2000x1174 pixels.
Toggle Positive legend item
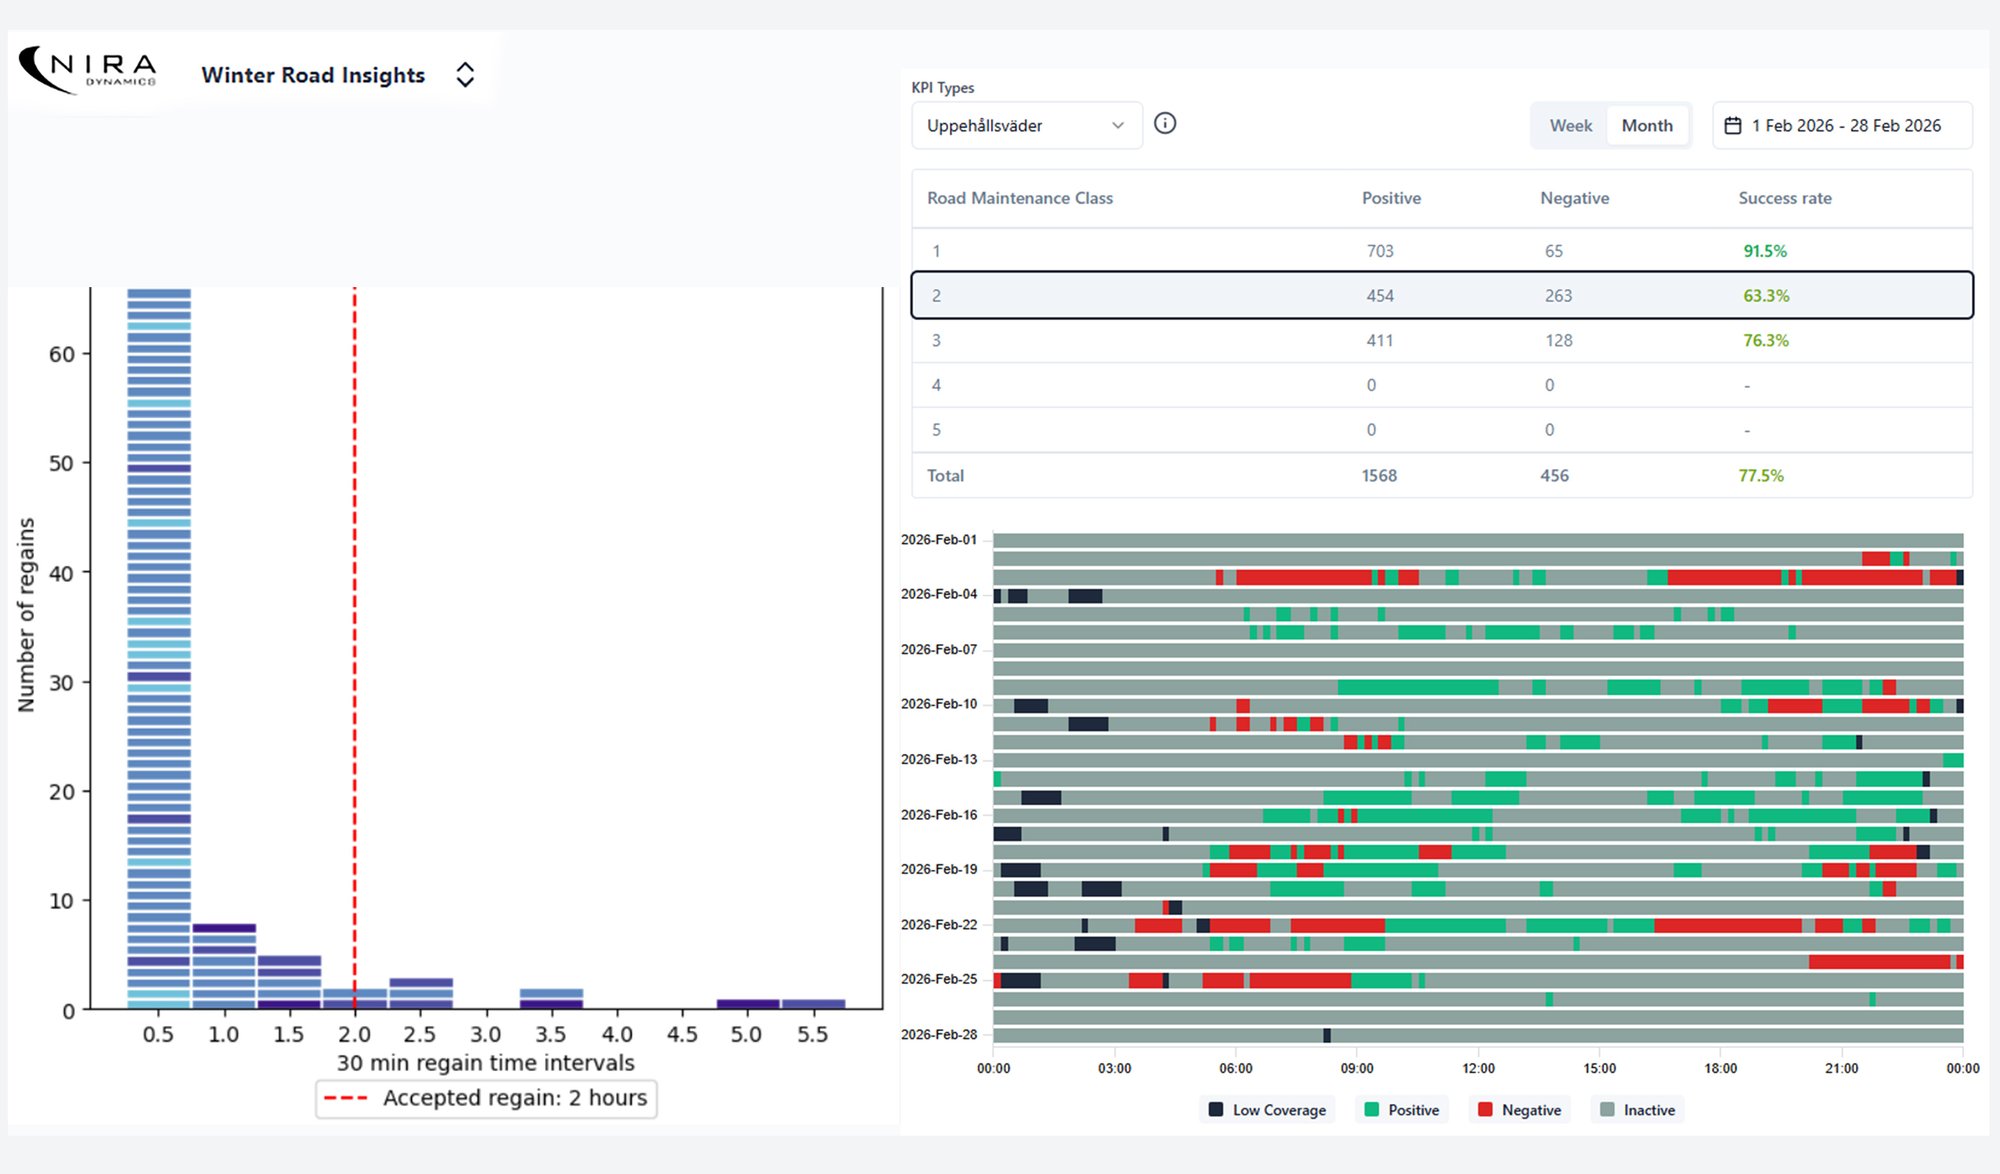coord(1402,1110)
